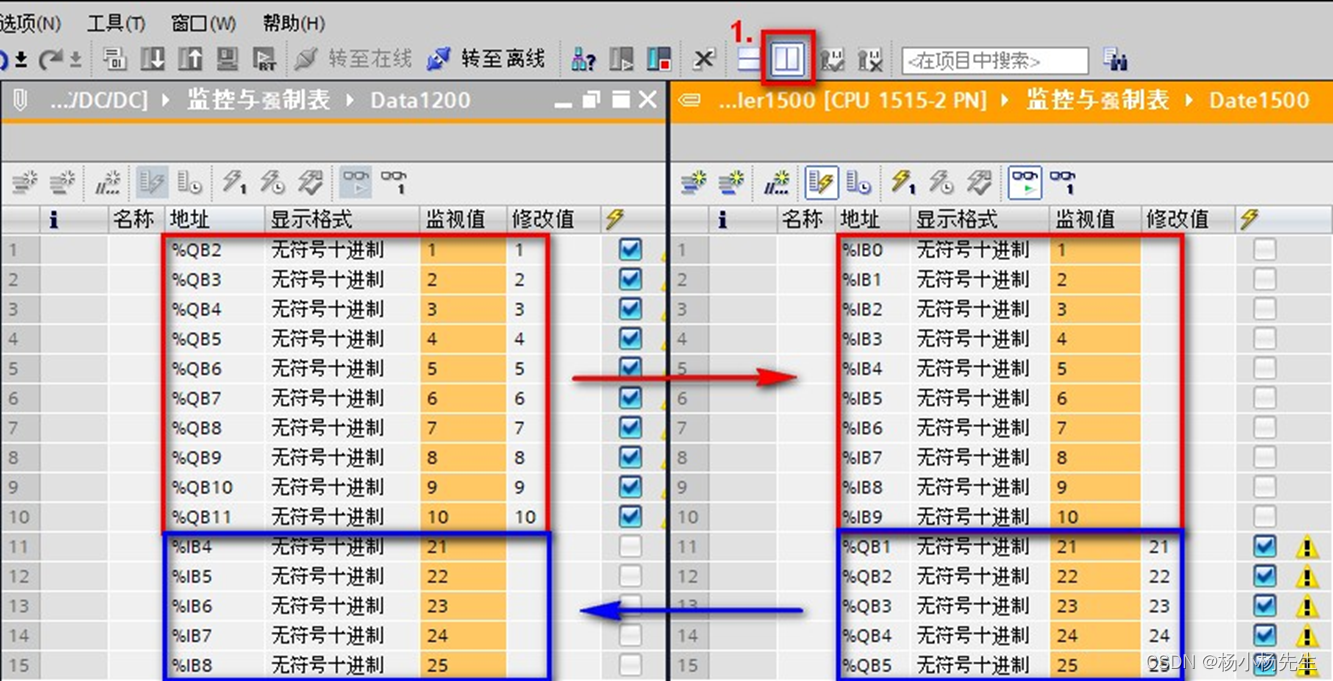This screenshot has height=681, width=1333.
Task: Show advanced setting columns in Date1500 toolbar
Action: click(858, 182)
